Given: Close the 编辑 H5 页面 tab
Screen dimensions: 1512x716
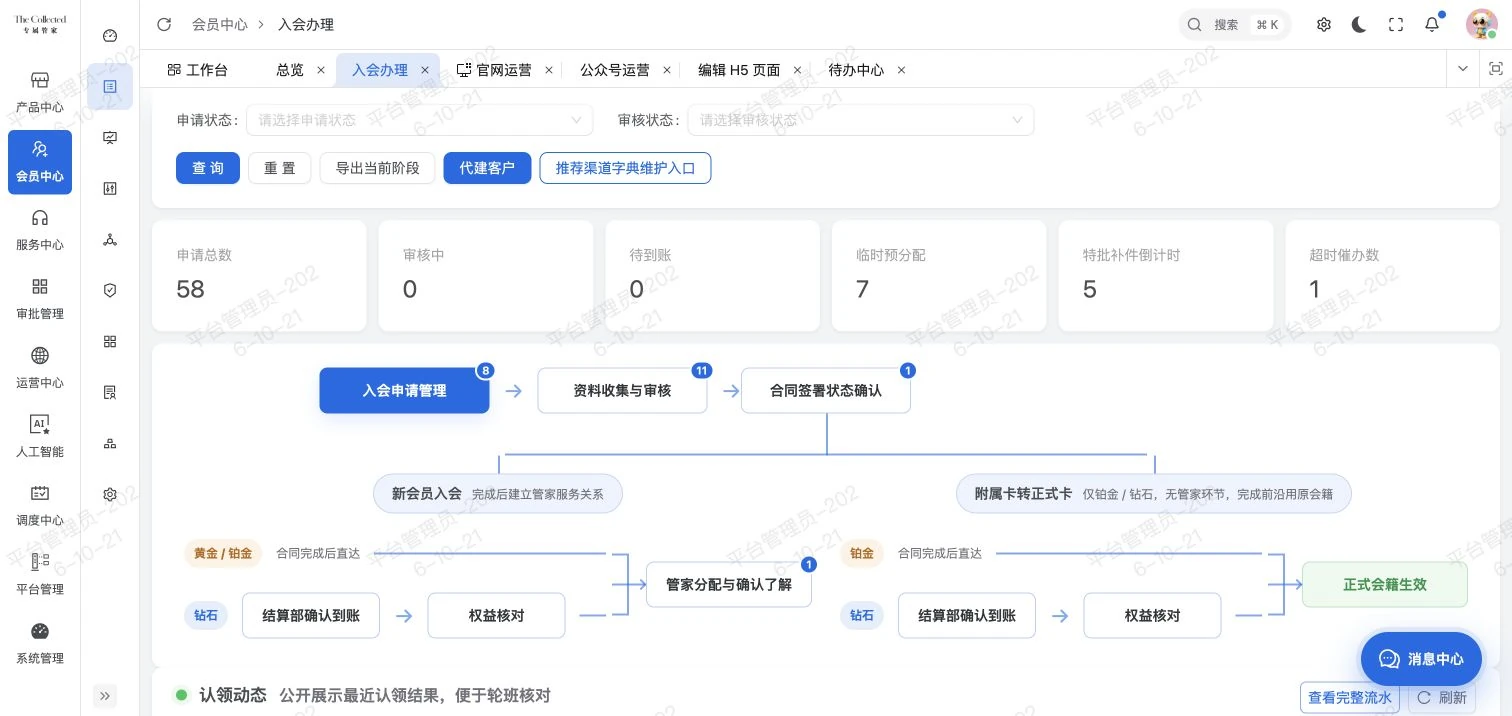Looking at the screenshot, I should pos(797,70).
